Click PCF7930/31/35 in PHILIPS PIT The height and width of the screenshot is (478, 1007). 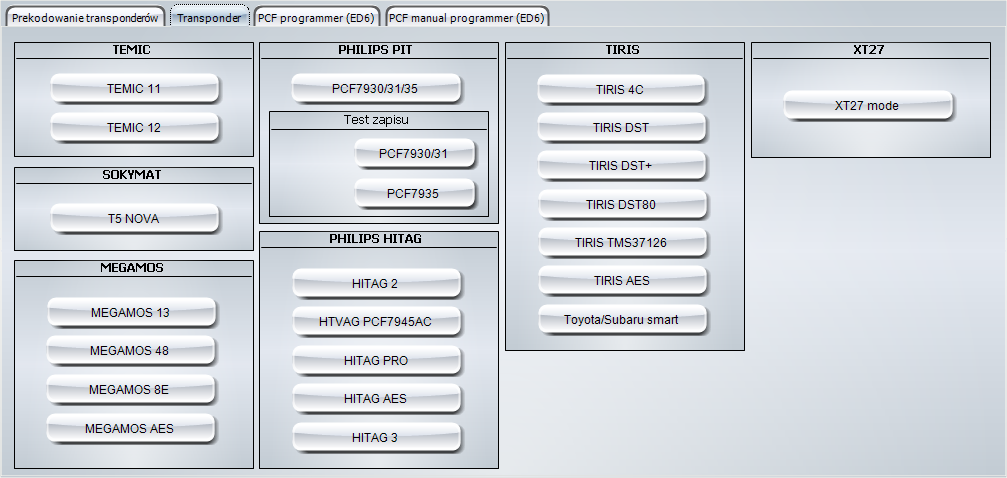[x=376, y=88]
